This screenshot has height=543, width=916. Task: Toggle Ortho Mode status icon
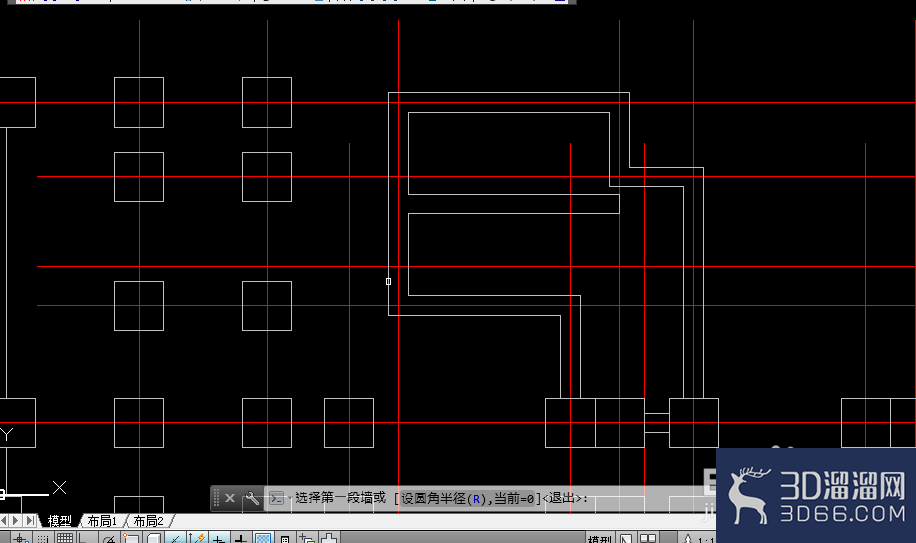(86, 538)
